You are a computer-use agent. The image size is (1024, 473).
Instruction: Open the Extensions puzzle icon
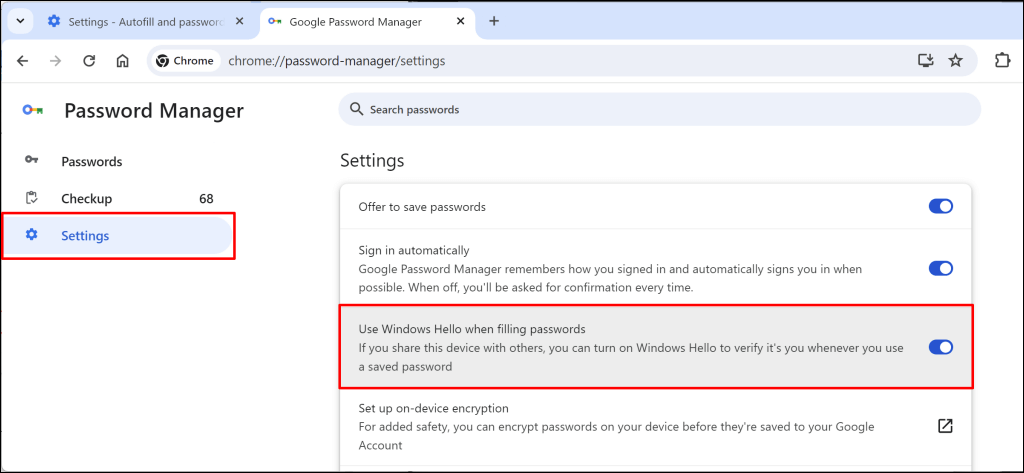tap(1003, 60)
